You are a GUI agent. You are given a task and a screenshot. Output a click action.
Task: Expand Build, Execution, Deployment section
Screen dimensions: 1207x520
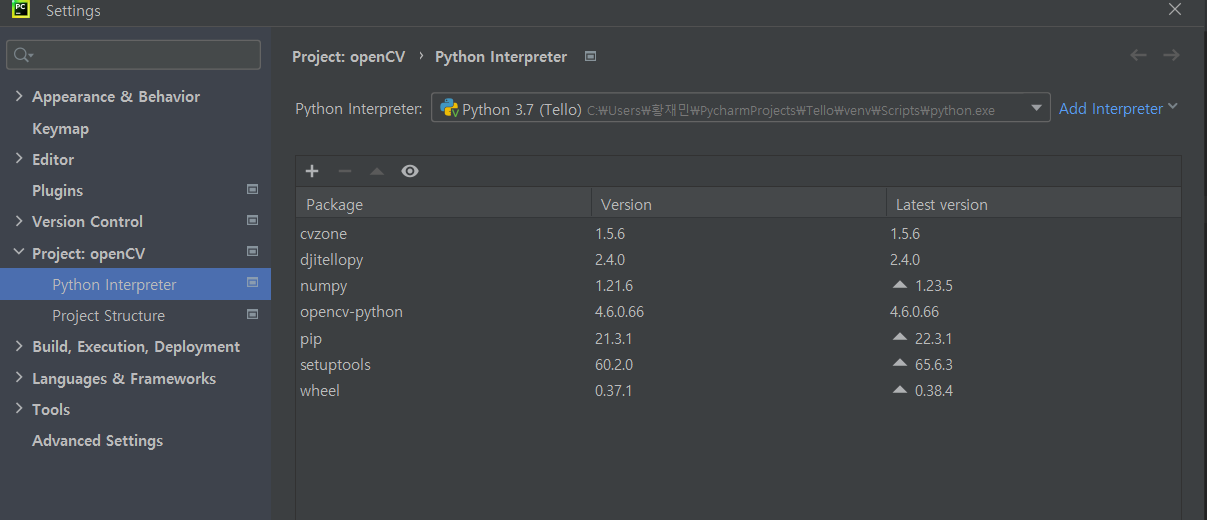coord(19,346)
